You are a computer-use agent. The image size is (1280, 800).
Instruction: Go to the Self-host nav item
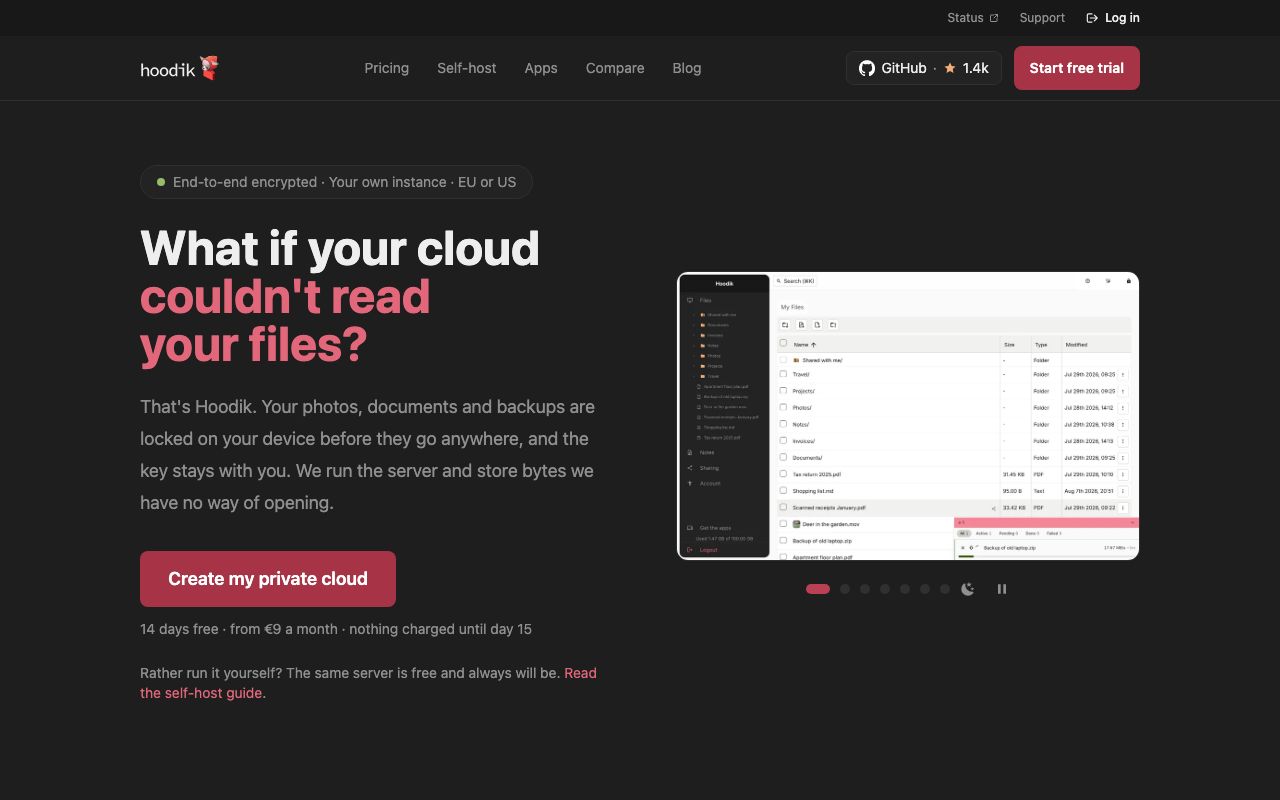pos(466,68)
